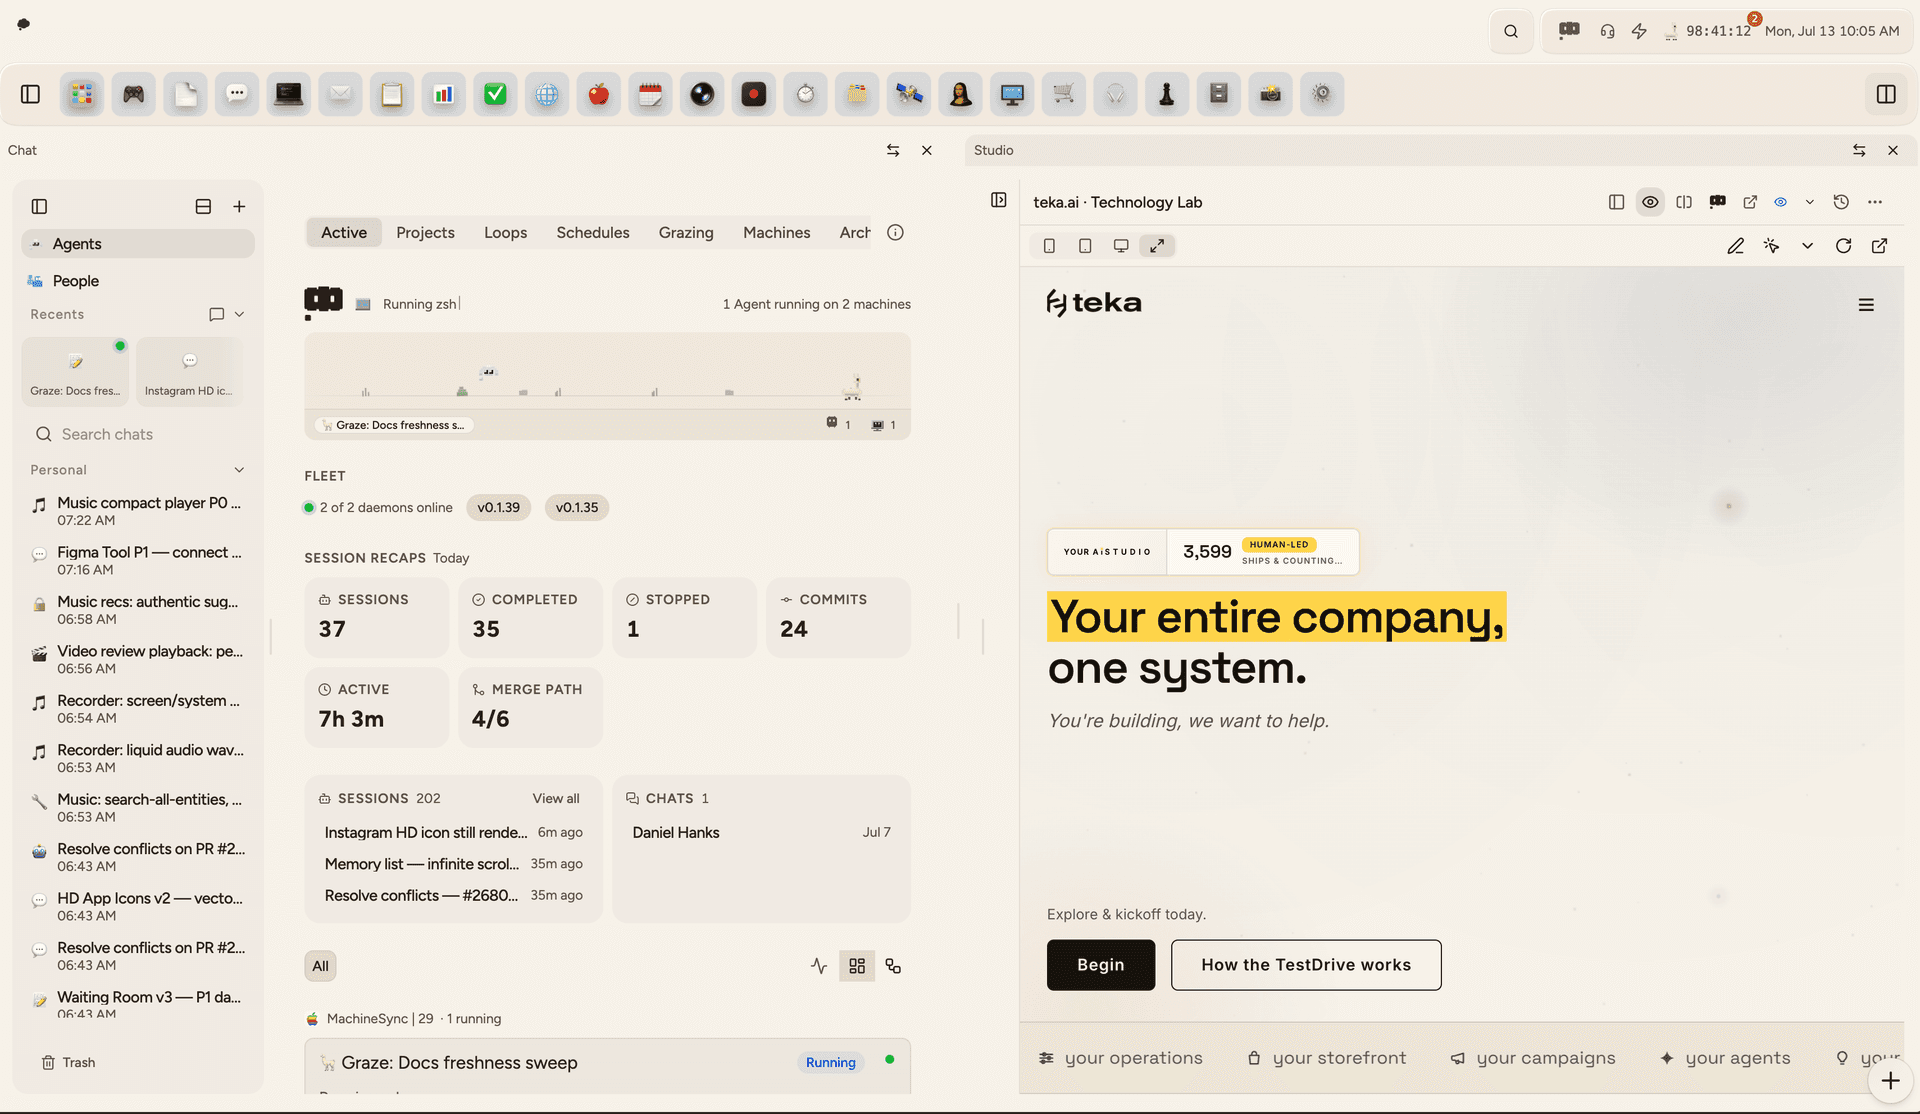Viewport: 1920px width, 1114px height.
Task: Open dropdown next to the magic wand icon
Action: [x=1807, y=246]
